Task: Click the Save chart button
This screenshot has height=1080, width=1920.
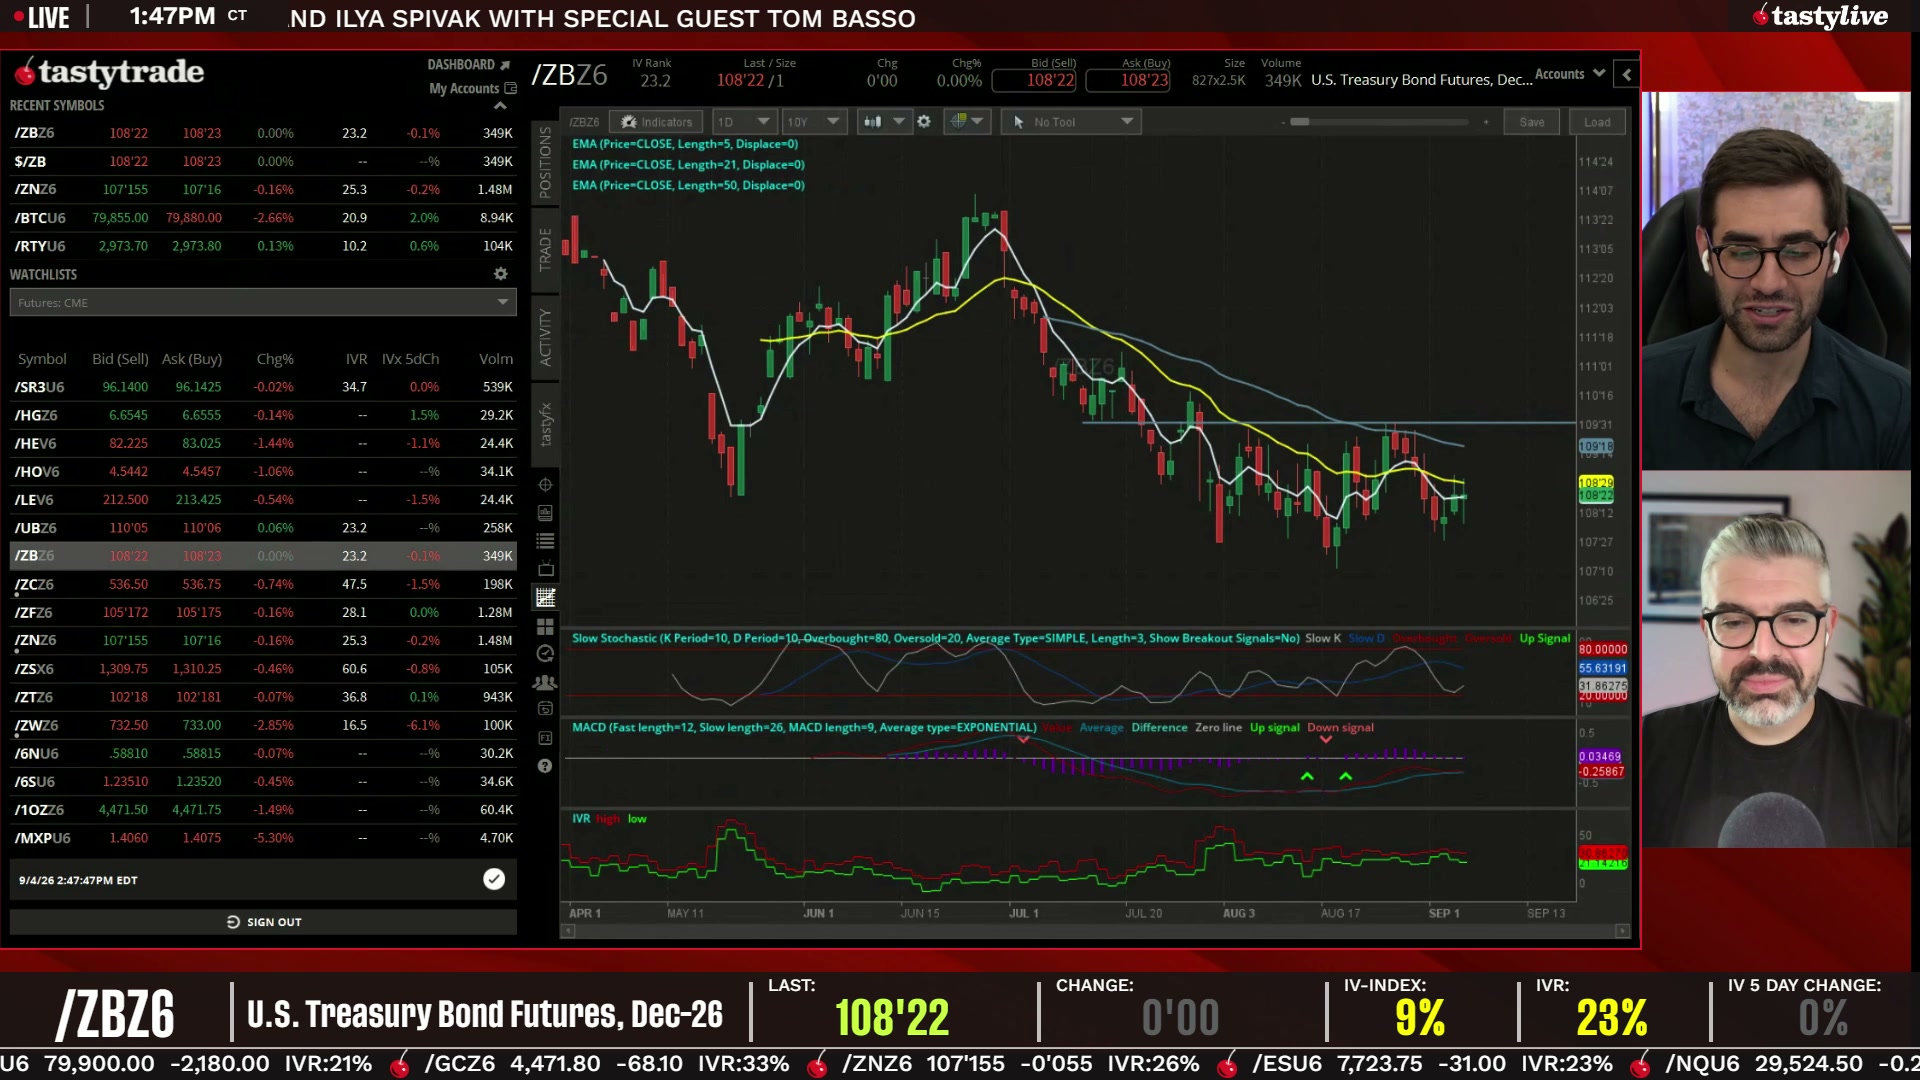Action: [1531, 122]
